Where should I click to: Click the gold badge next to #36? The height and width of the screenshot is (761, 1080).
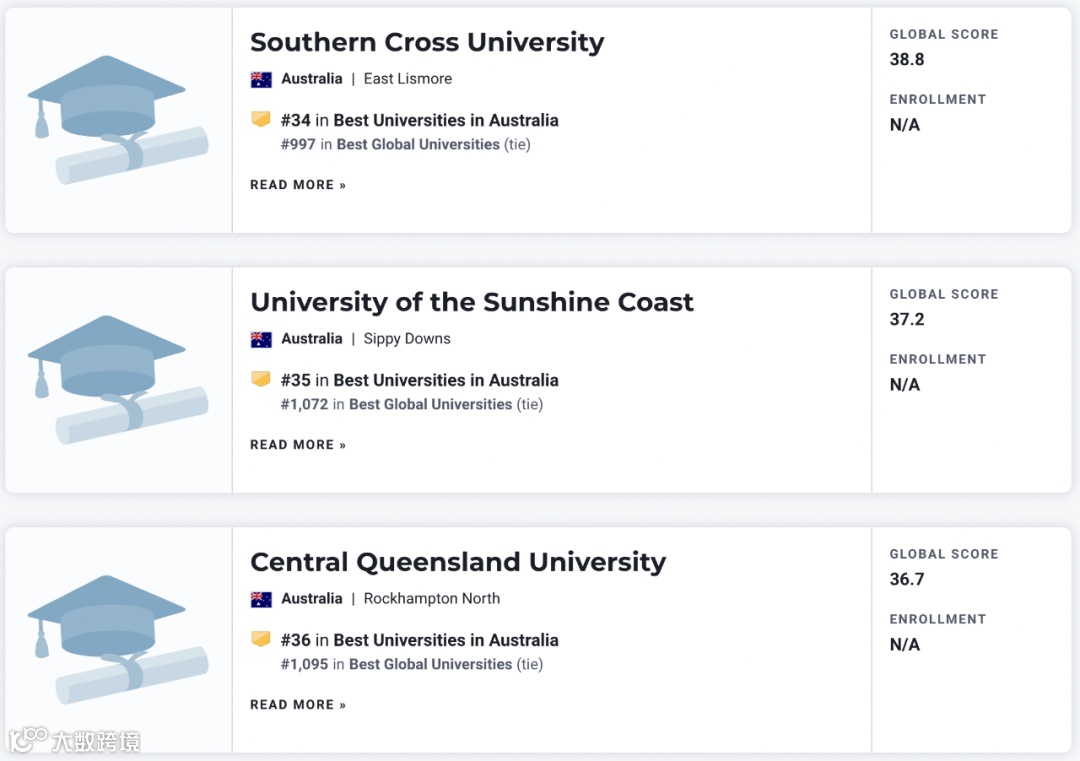coord(261,640)
